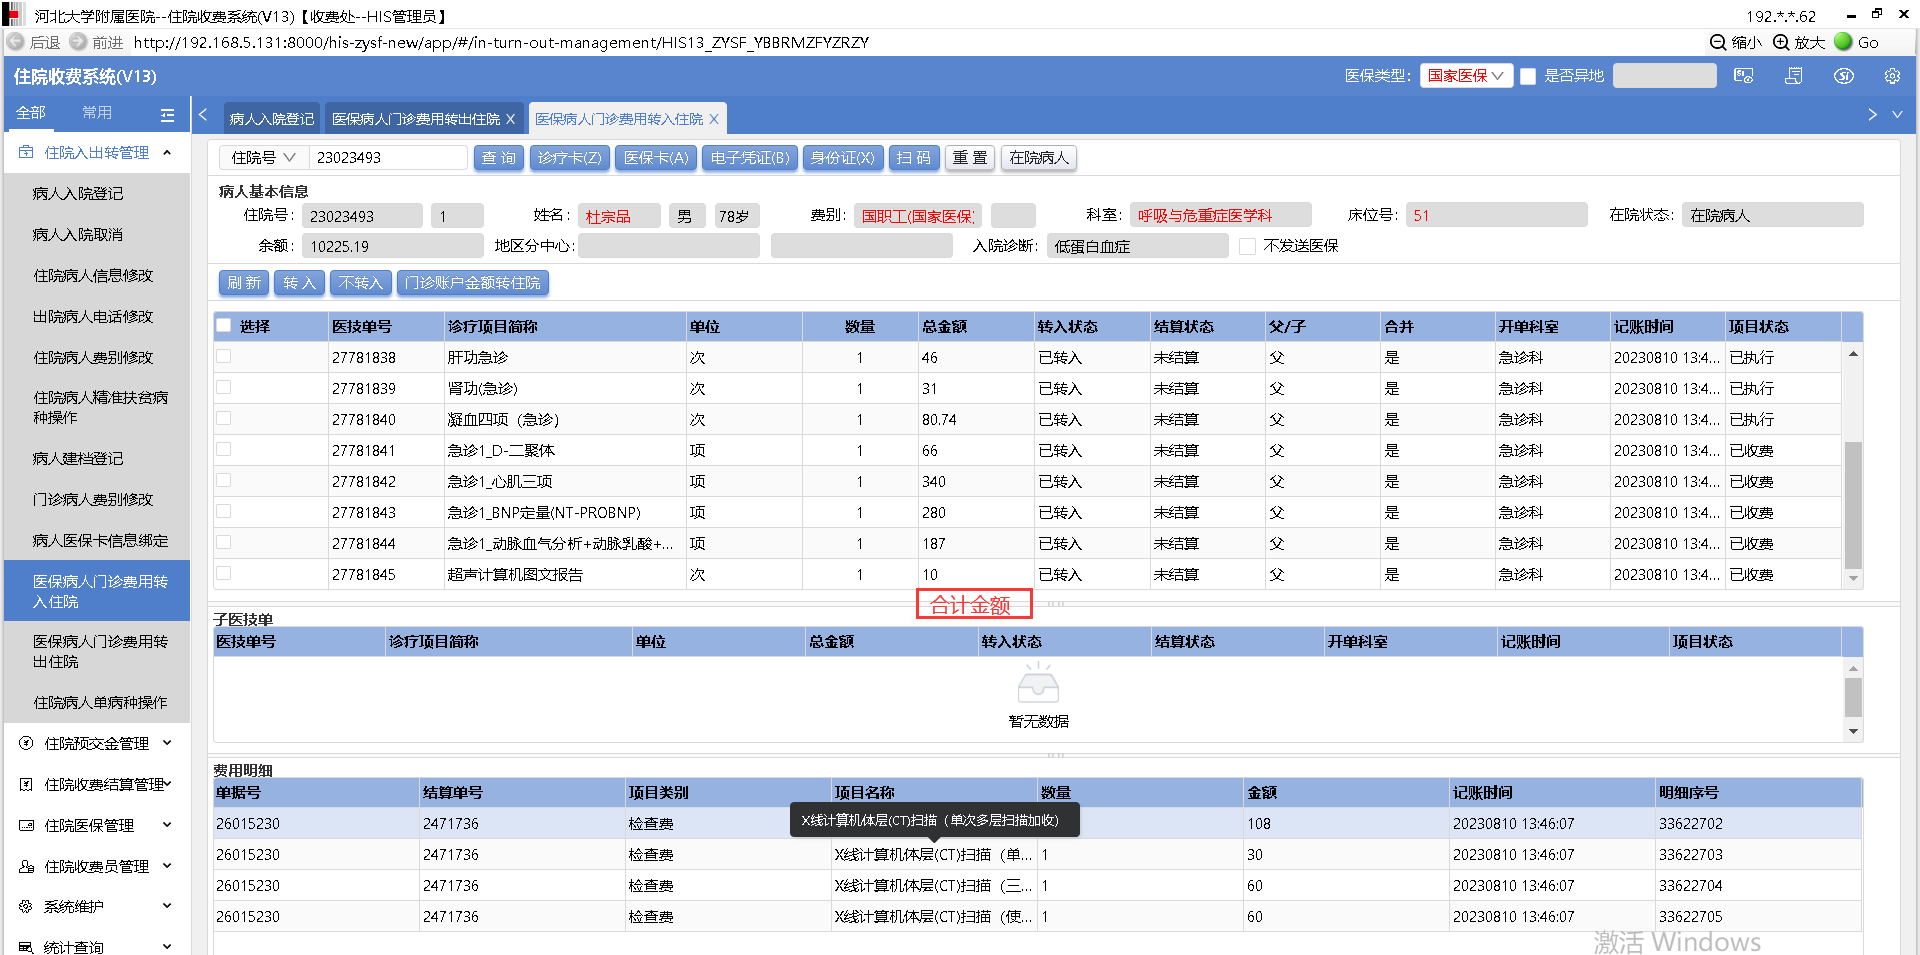Open the 医保类型 dropdown

pos(1465,76)
